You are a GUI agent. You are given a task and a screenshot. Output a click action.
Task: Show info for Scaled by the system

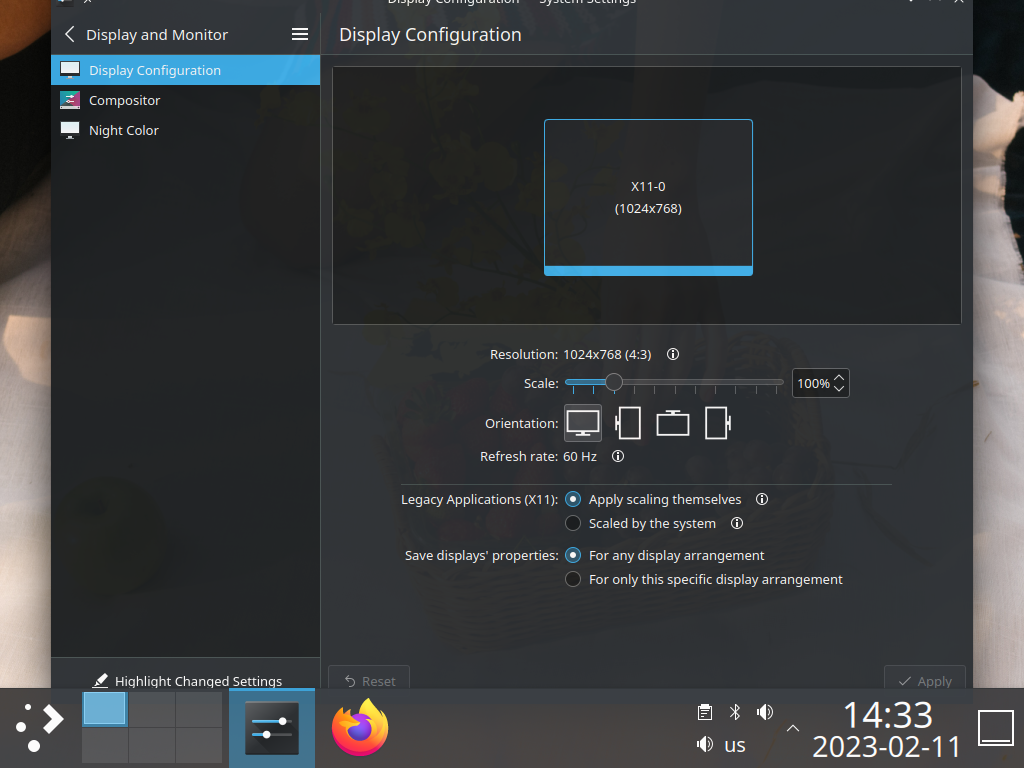[x=737, y=523]
